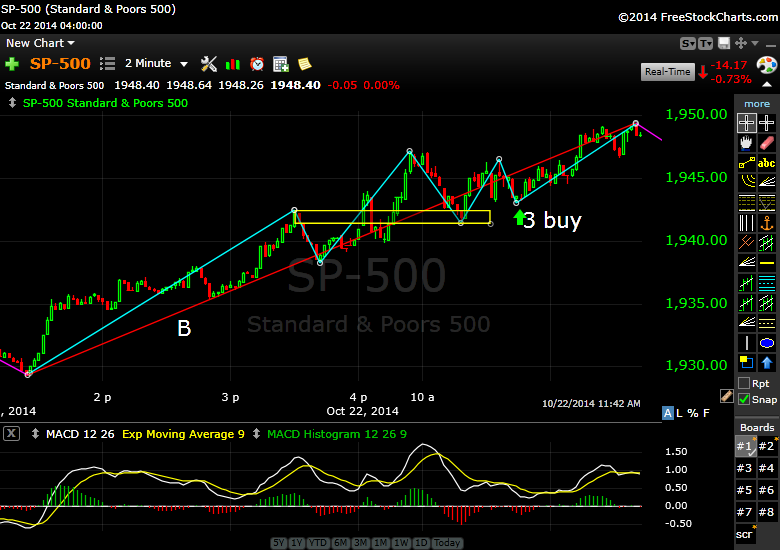780x550 pixels.
Task: Click the yellow sticky note icon
Action: click(x=303, y=63)
